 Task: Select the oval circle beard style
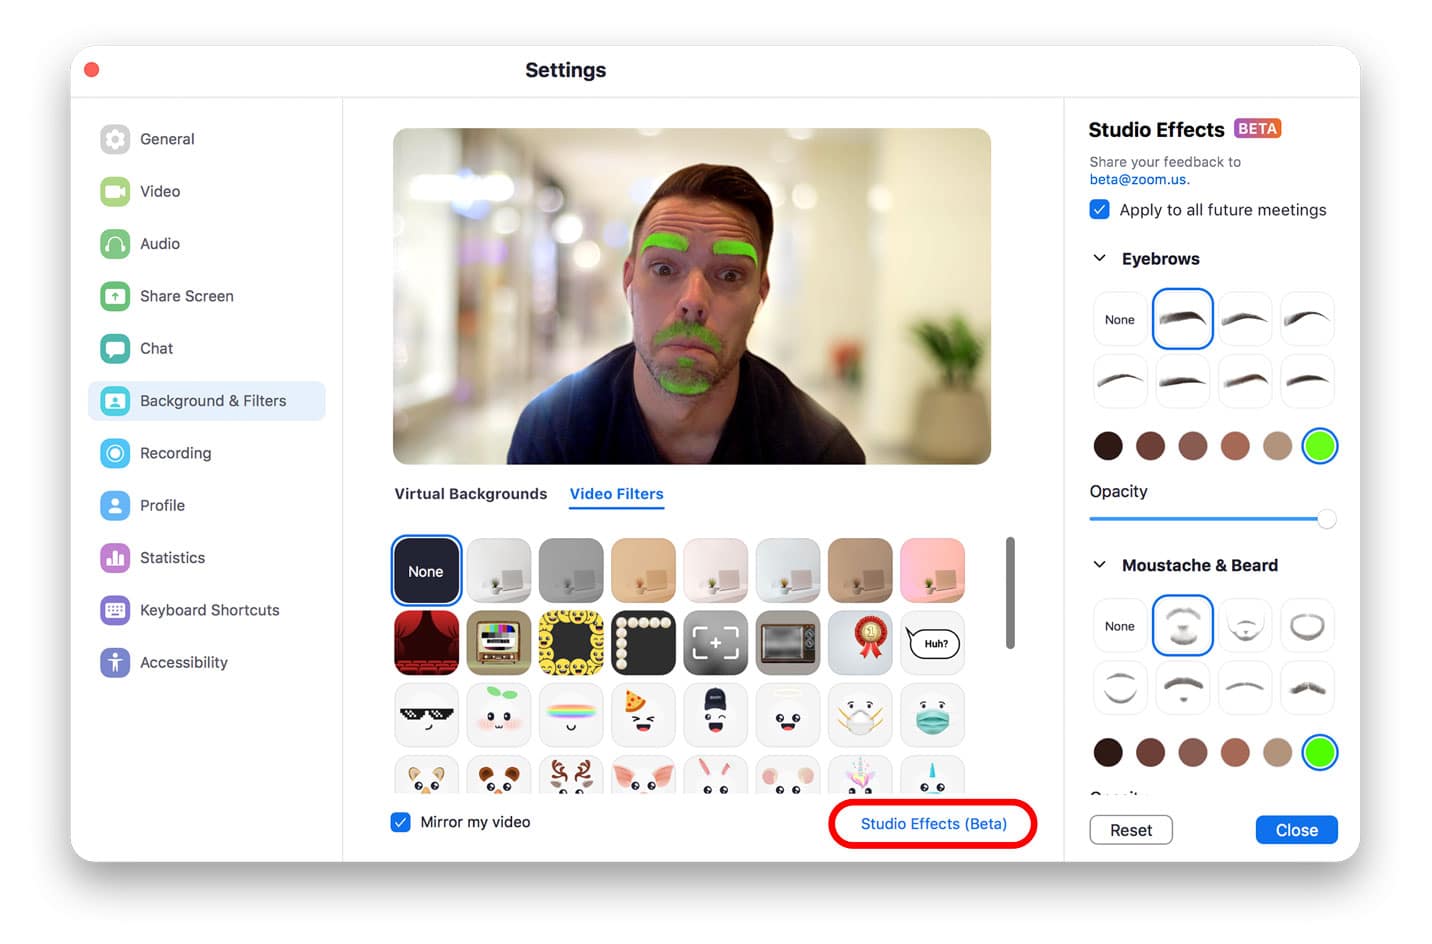coord(1307,626)
